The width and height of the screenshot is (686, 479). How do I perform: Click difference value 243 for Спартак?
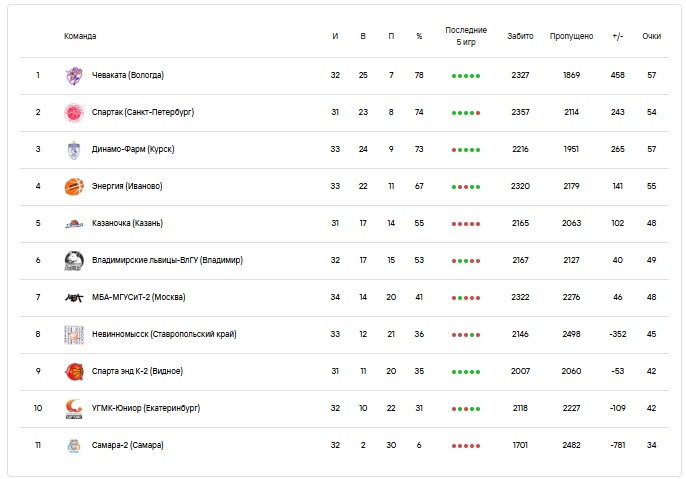coord(617,112)
